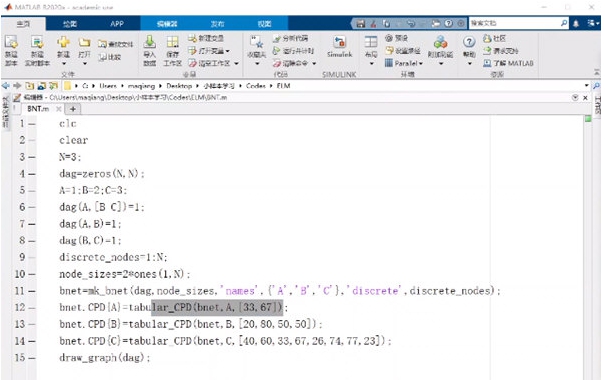Click the New Script icon
Image resolution: width=605 pixels, height=380 pixels.
tap(11, 42)
